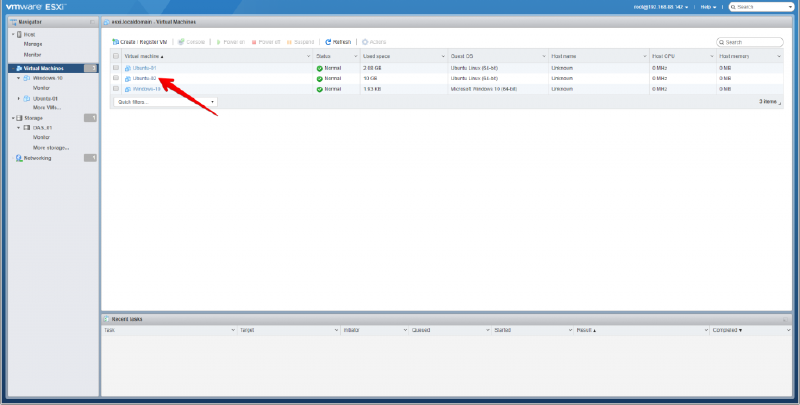Minimize the Navigator panel with its collapse icon
The width and height of the screenshot is (800, 405).
(91, 21)
